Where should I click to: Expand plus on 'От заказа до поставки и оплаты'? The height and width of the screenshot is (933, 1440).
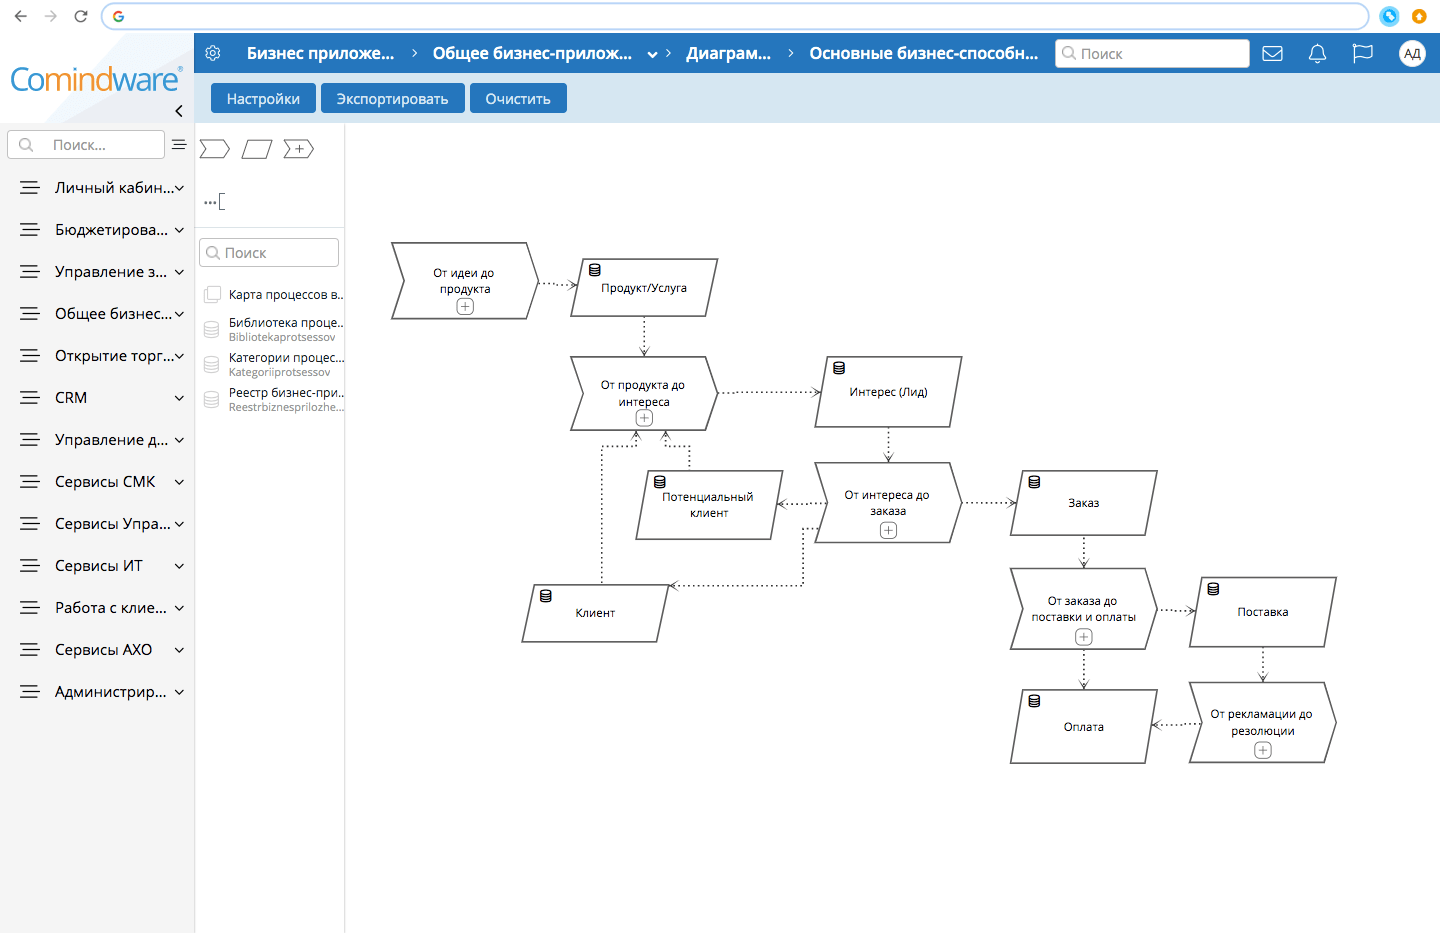coord(1083,637)
